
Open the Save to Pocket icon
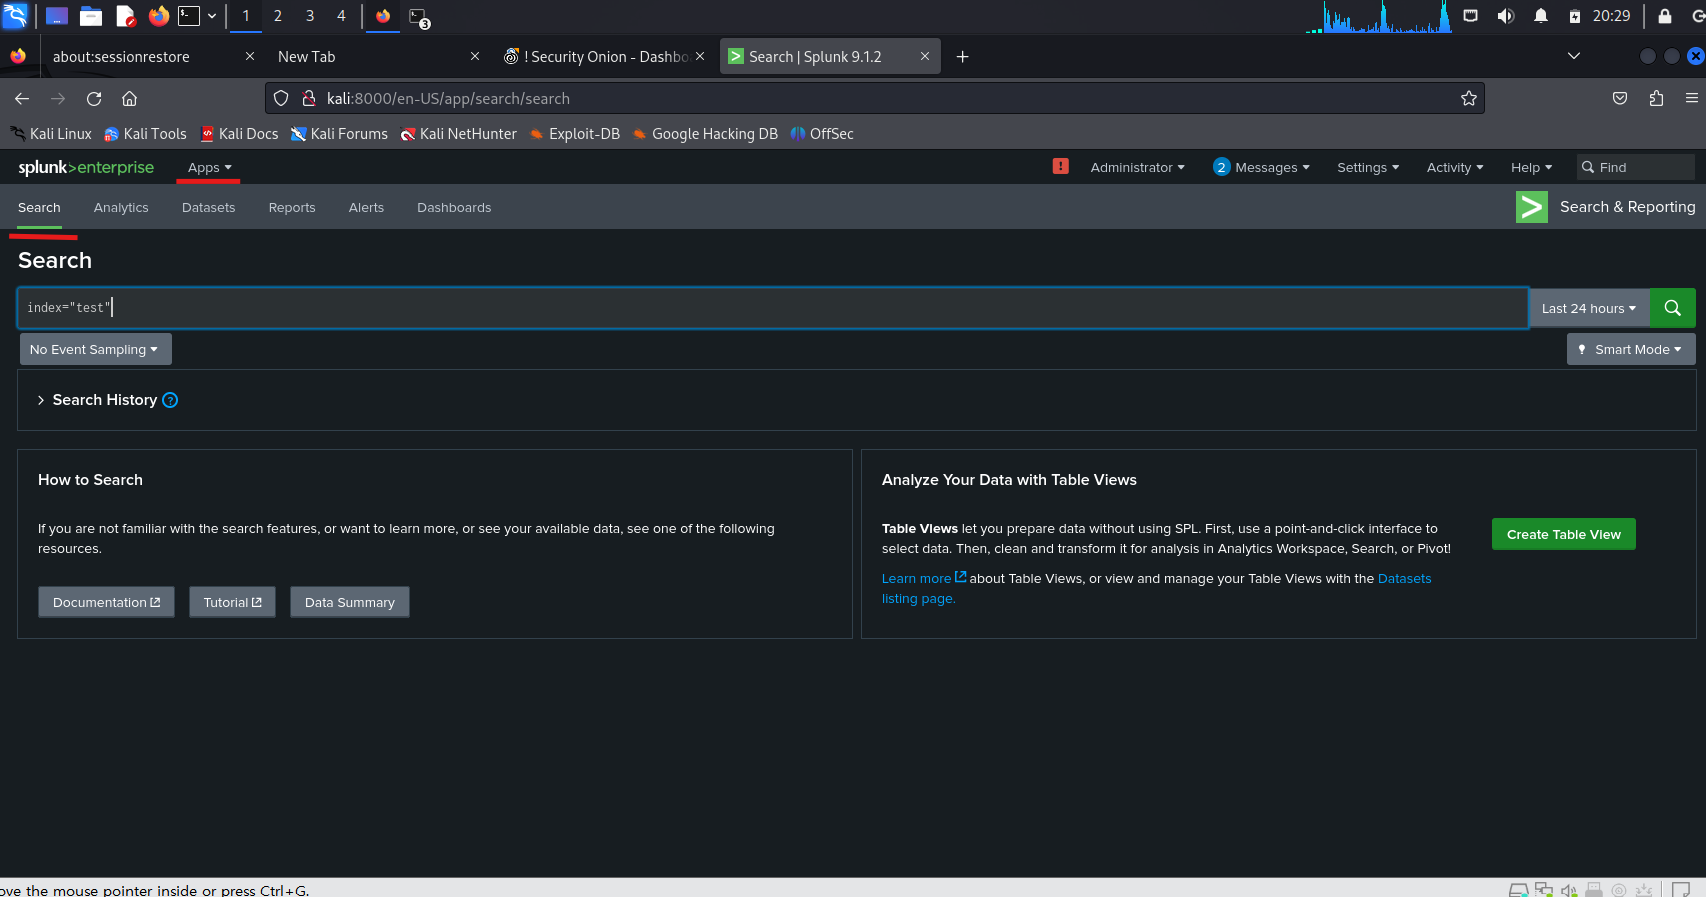pyautogui.click(x=1620, y=98)
